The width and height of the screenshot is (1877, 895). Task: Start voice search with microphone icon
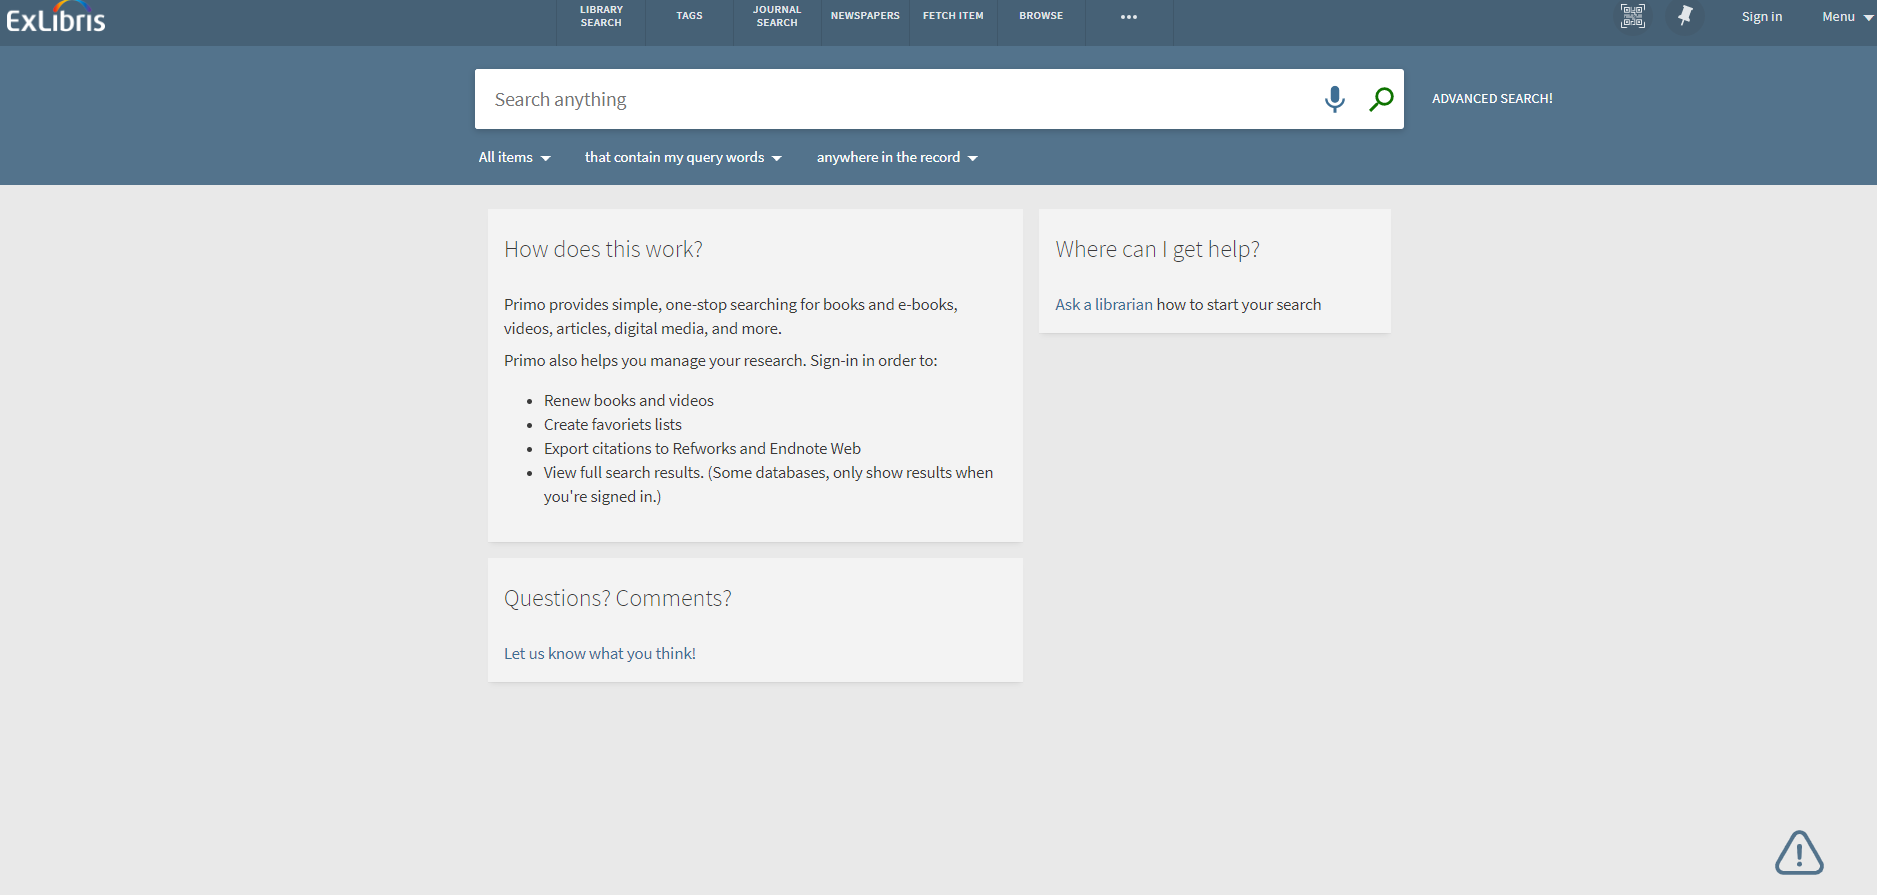[1334, 99]
